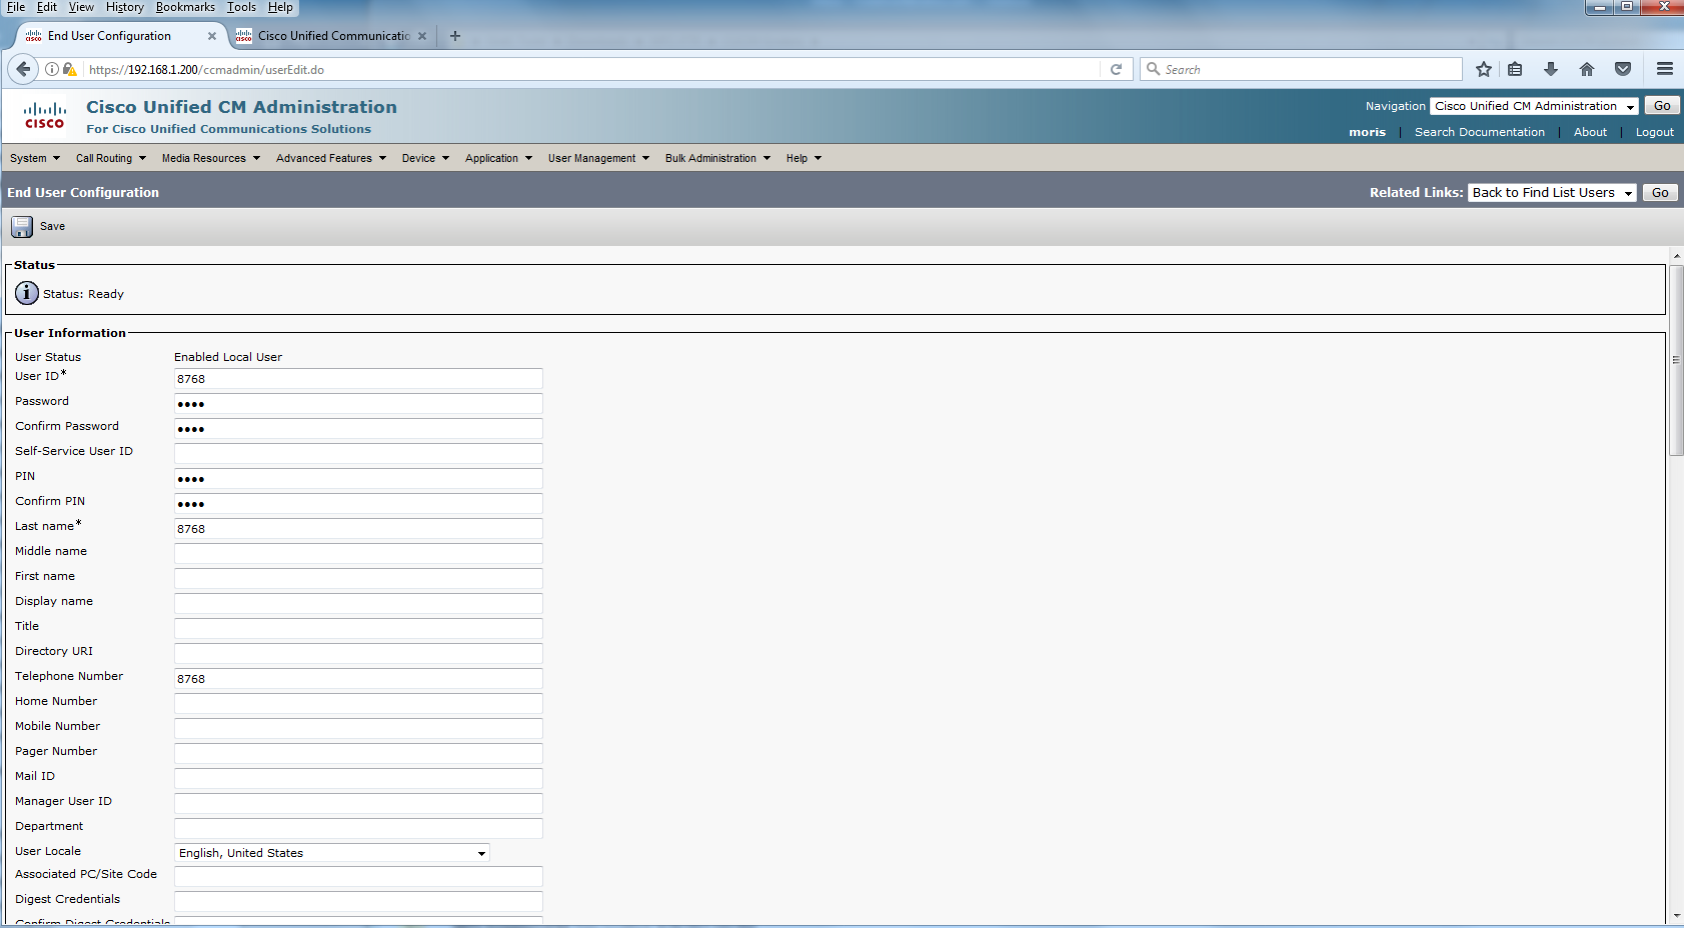1684x928 pixels.
Task: Open the User Management menu
Action: 599,158
